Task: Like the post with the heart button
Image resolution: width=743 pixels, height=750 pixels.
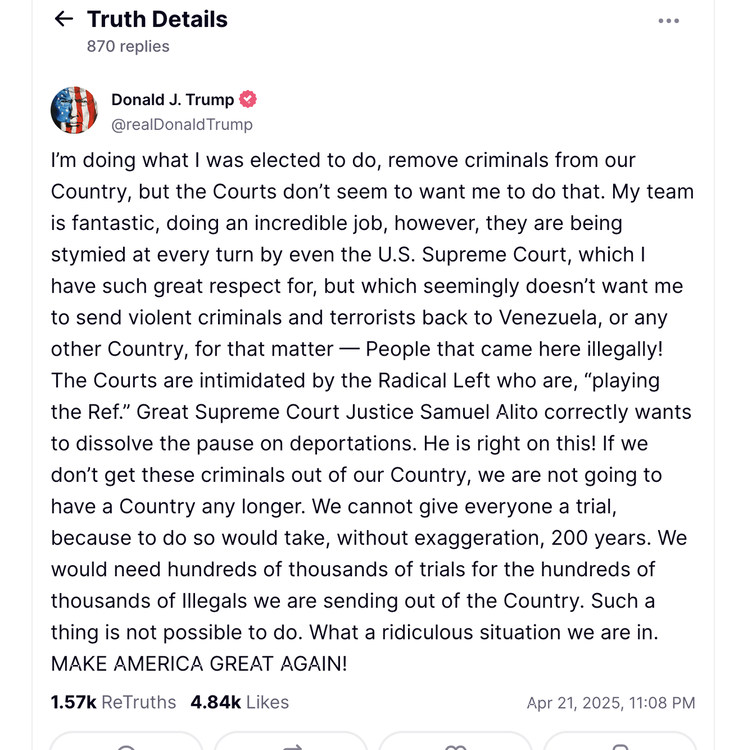Action: tap(455, 741)
